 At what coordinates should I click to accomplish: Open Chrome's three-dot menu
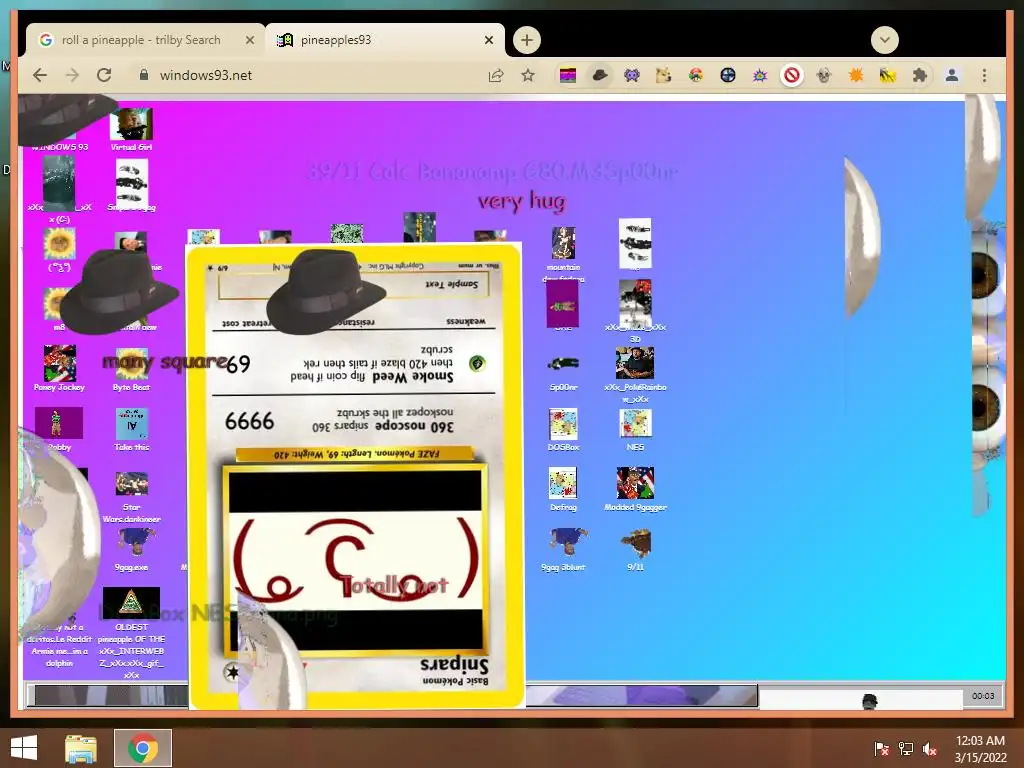coord(984,76)
